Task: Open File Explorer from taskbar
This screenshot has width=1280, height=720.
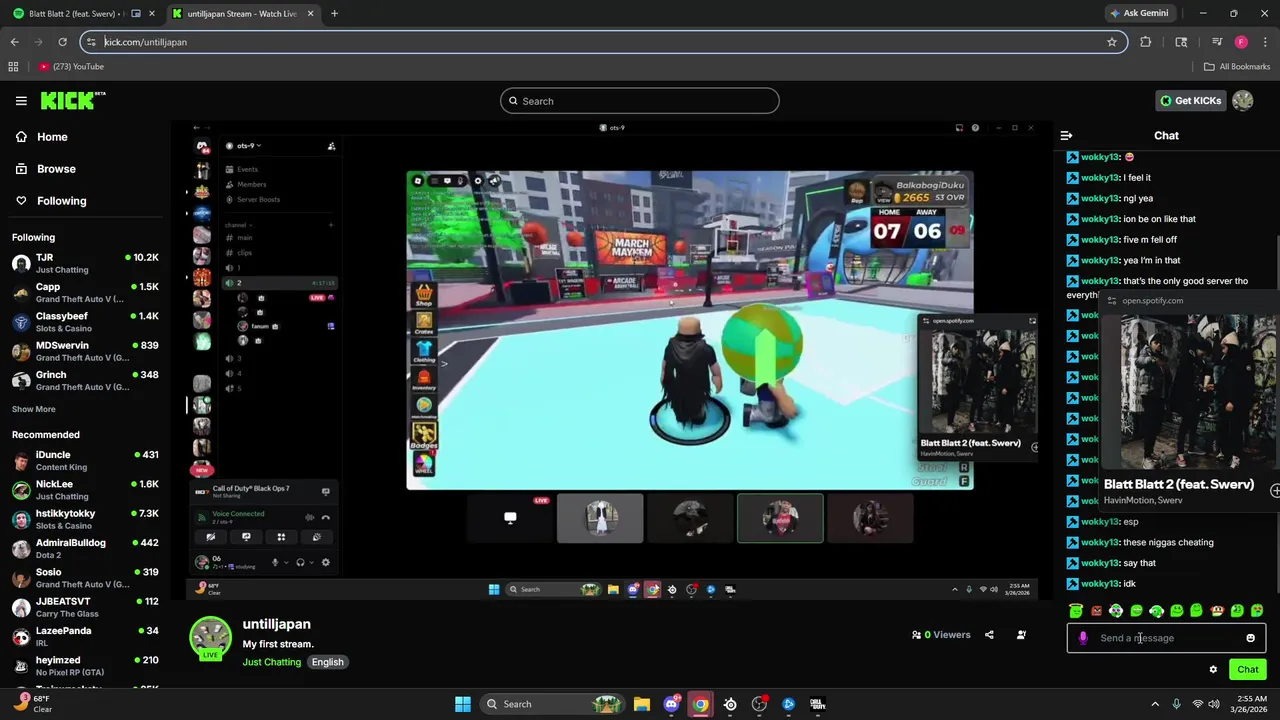Action: point(642,704)
